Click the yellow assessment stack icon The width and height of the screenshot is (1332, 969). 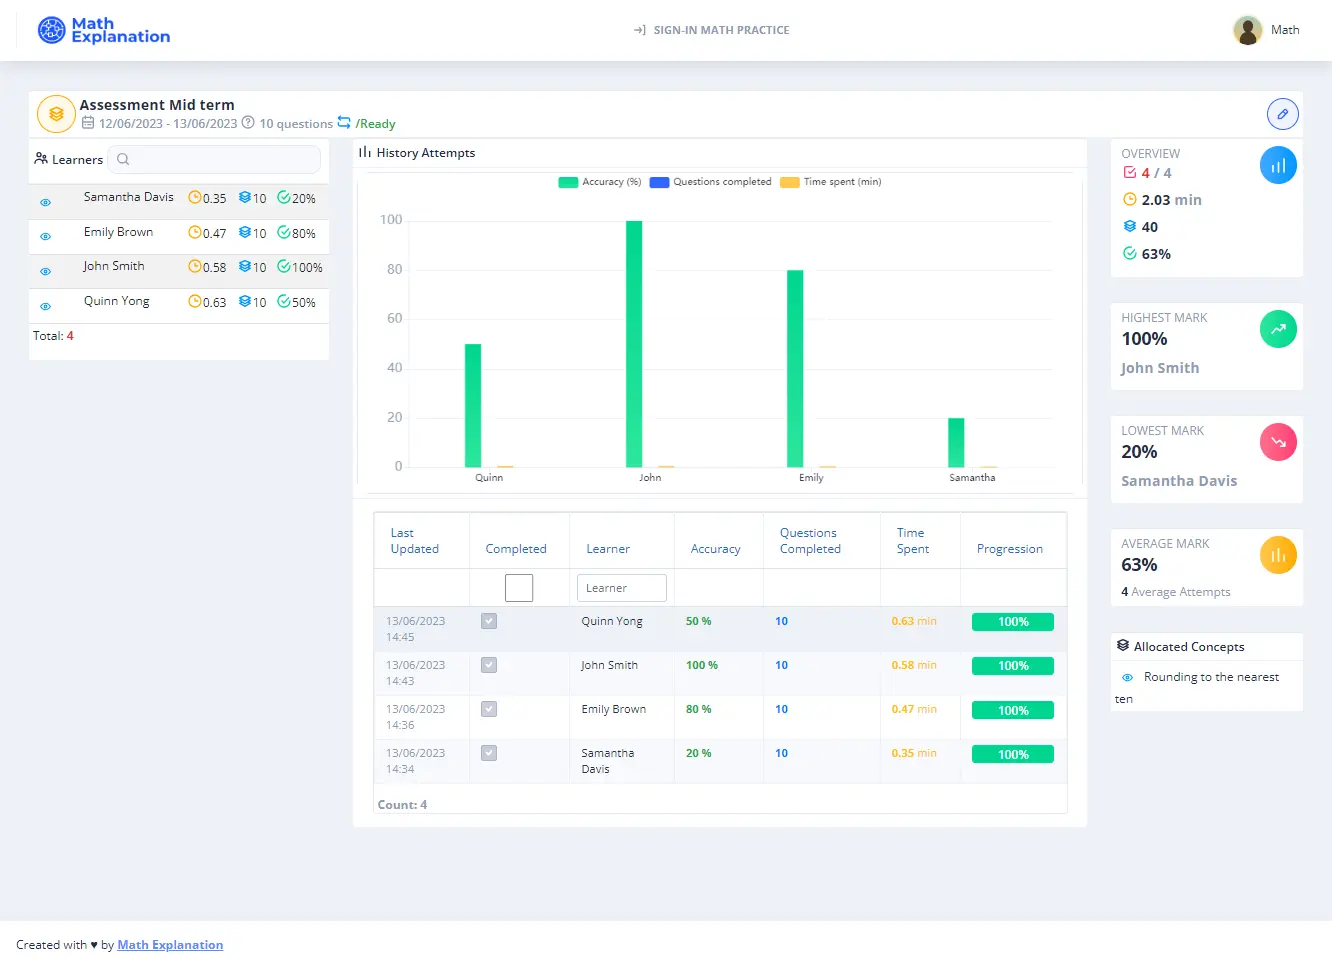(56, 114)
